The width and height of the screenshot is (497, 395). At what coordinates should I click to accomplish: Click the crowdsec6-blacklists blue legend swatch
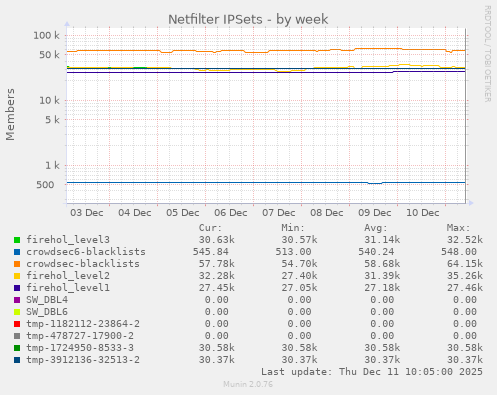pyautogui.click(x=17, y=252)
